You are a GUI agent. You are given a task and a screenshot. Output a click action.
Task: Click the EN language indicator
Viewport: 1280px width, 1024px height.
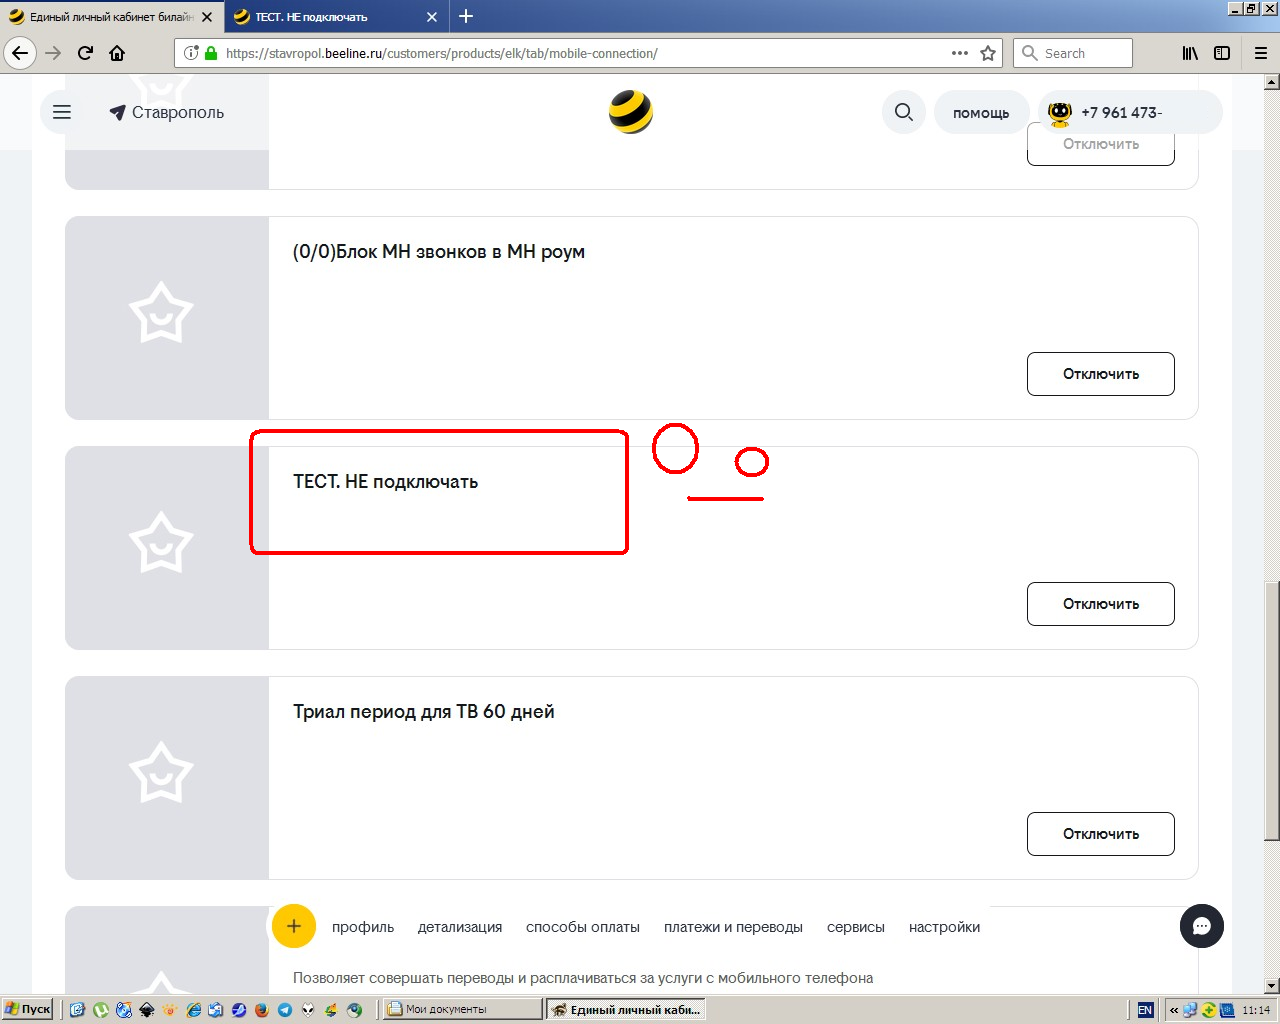coord(1146,1010)
